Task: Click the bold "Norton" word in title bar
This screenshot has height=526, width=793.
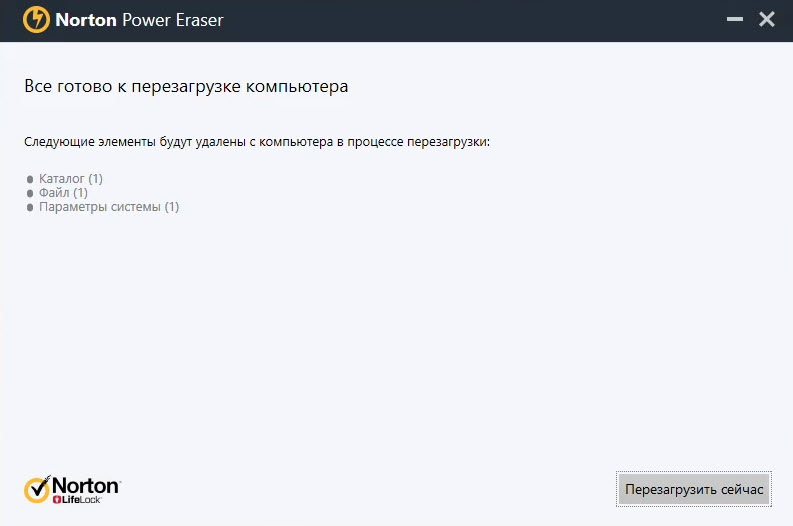Action: 89,20
